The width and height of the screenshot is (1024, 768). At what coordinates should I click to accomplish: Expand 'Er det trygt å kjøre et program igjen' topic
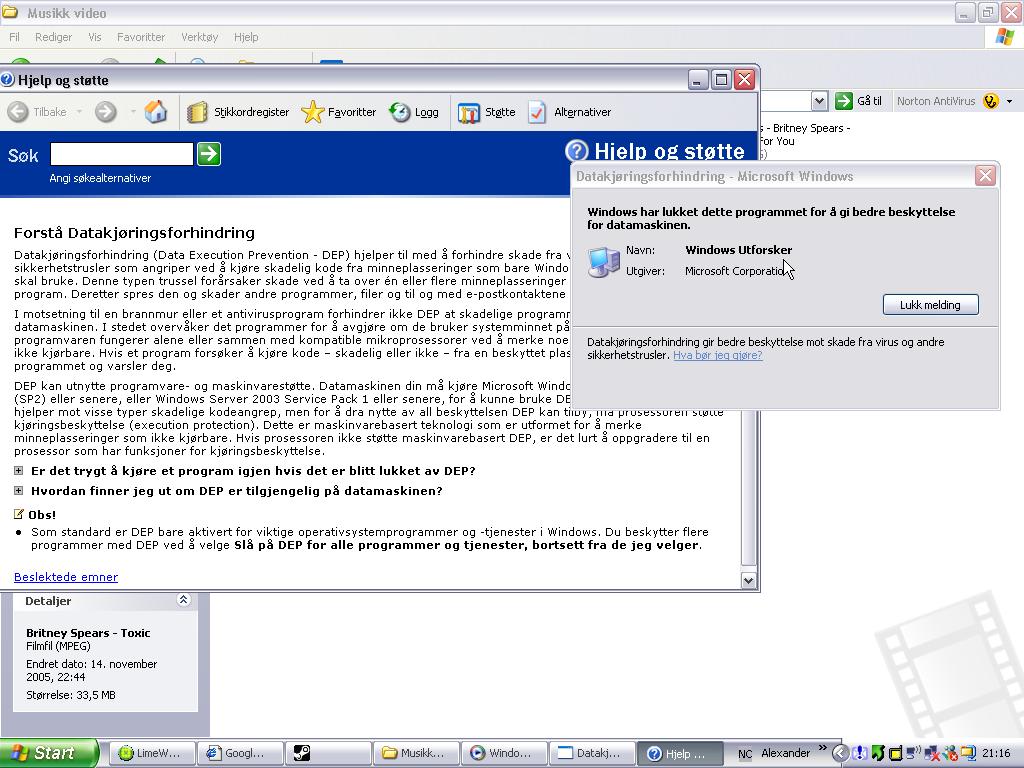coord(18,470)
